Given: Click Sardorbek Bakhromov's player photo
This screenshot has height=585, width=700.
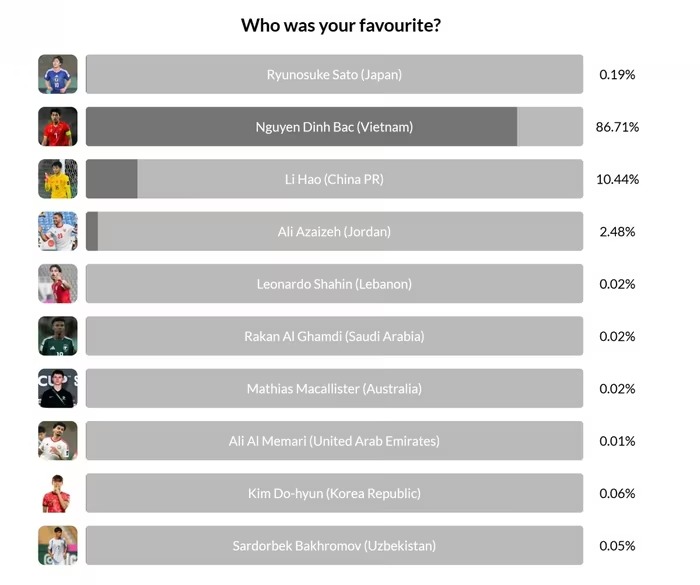Looking at the screenshot, I should click(x=57, y=545).
